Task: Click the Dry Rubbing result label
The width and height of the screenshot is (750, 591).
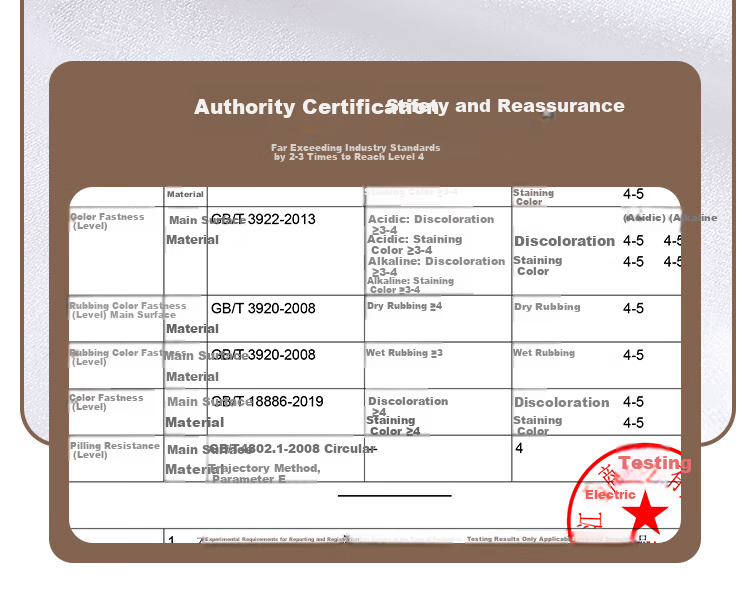Action: coord(547,307)
